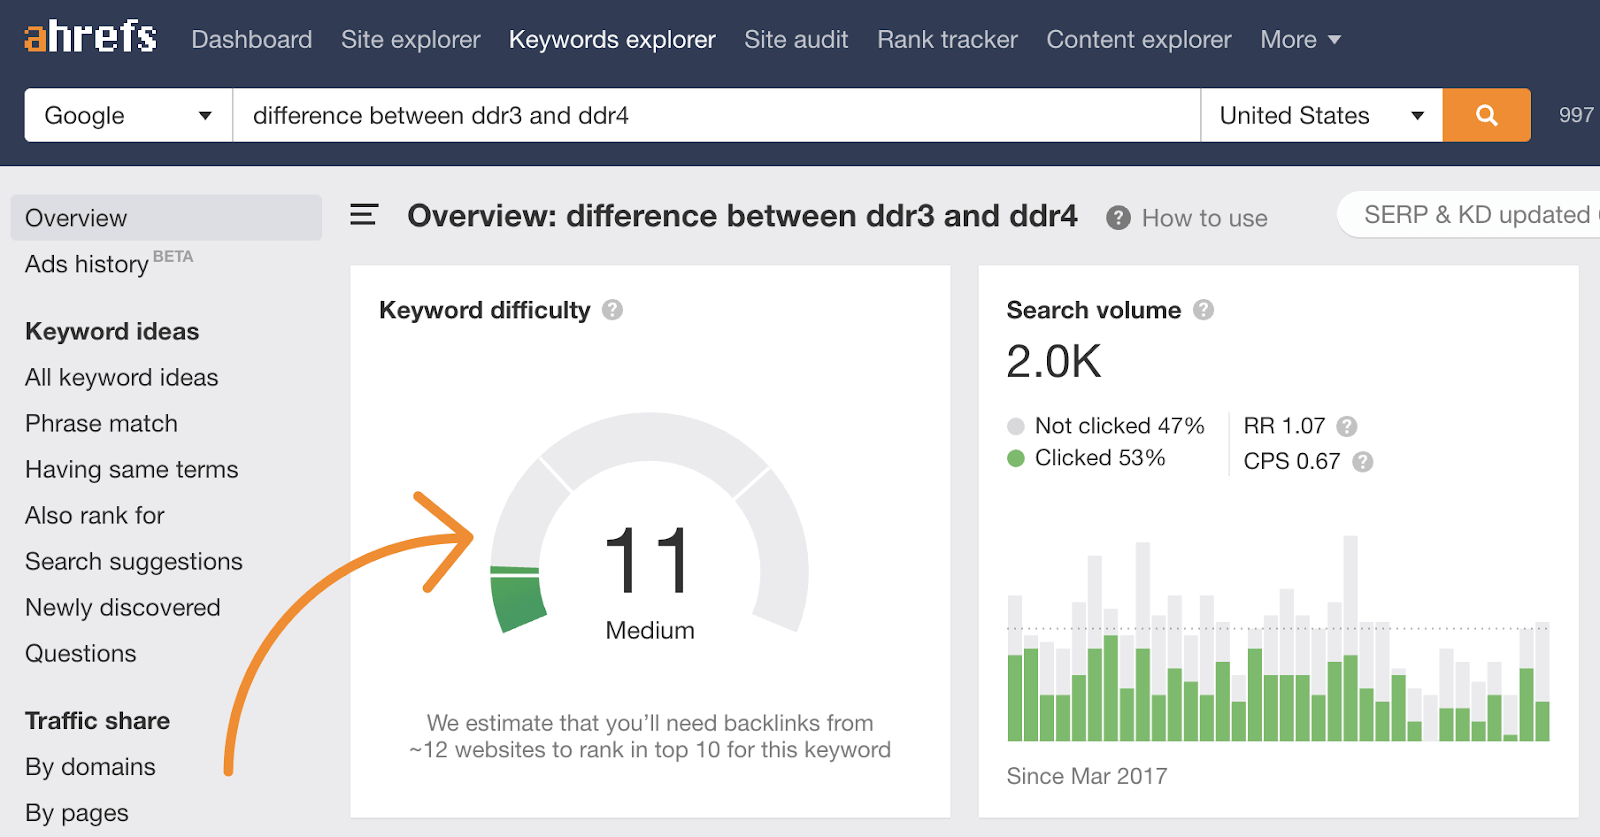Click question icon beside How to use
This screenshot has width=1600, height=837.
1118,218
